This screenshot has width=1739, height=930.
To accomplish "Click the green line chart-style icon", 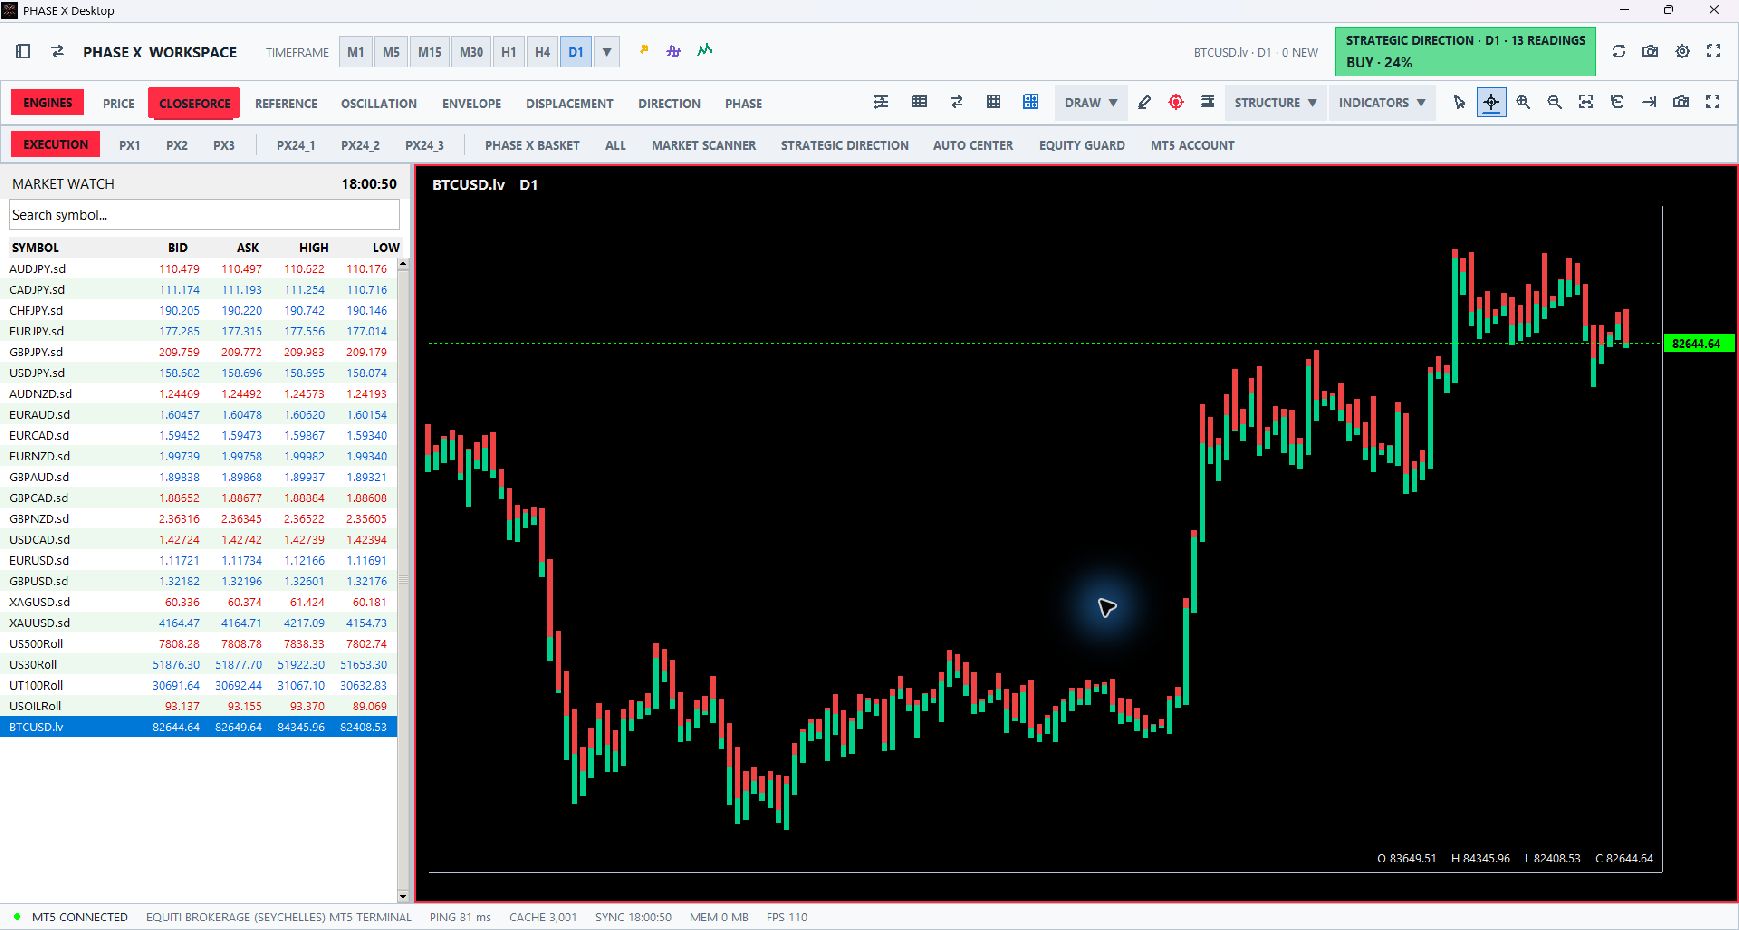I will tap(705, 50).
